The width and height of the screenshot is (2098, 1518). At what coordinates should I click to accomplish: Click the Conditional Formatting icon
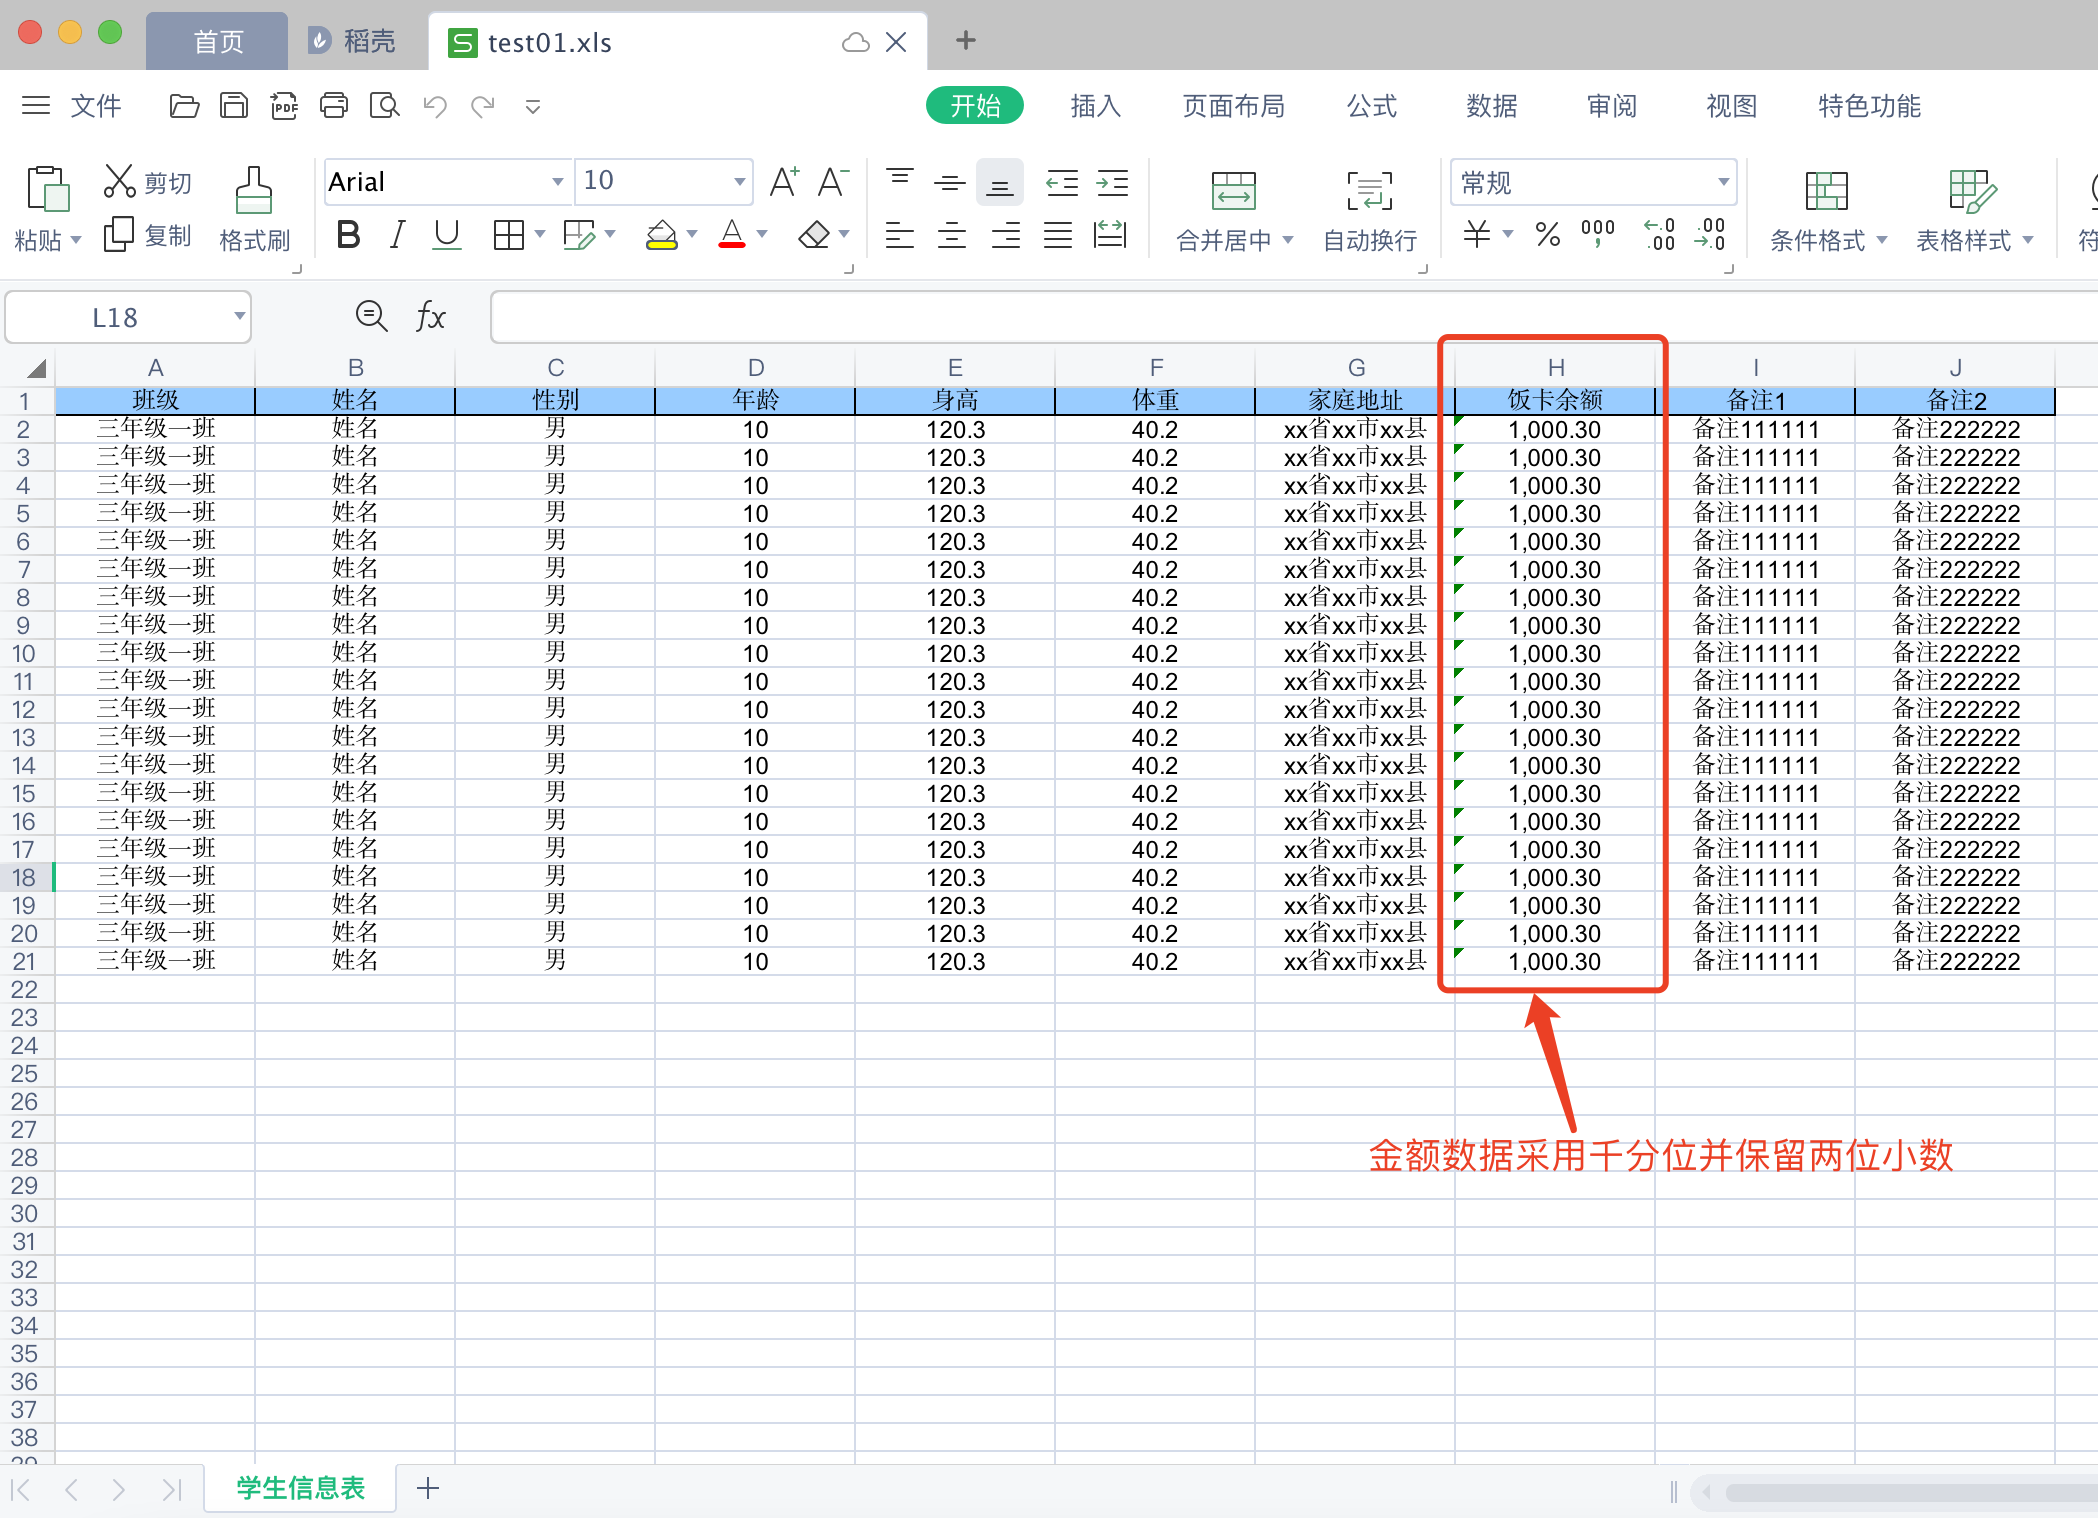click(x=1825, y=190)
